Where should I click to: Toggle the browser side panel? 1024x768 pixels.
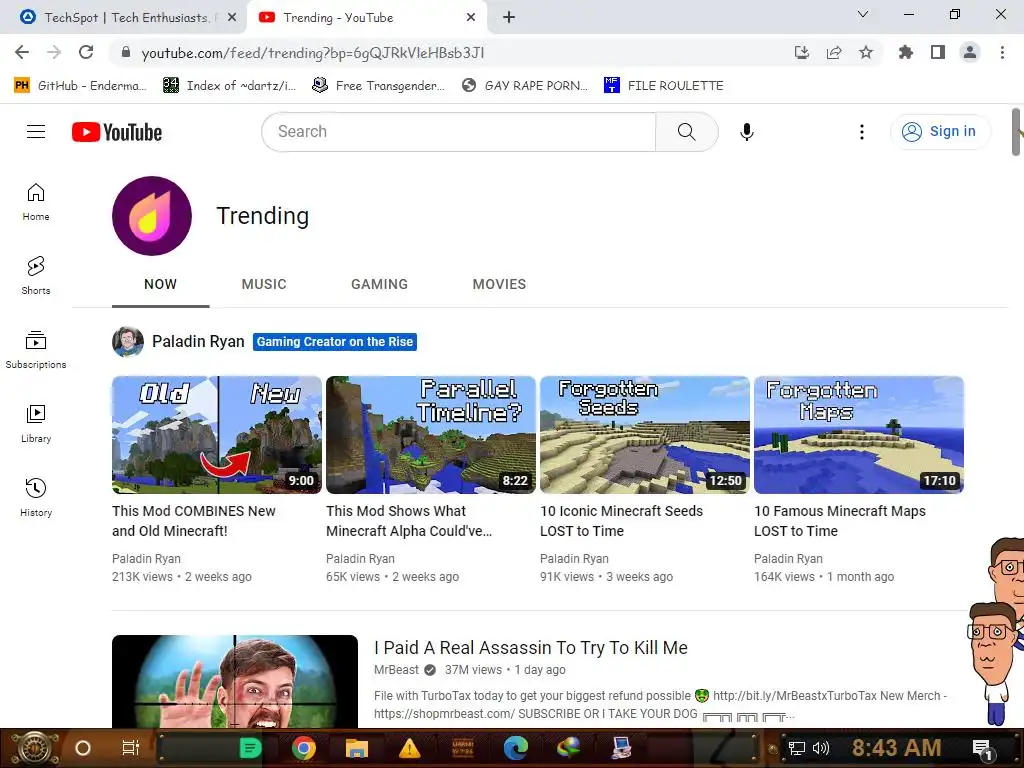[x=938, y=52]
